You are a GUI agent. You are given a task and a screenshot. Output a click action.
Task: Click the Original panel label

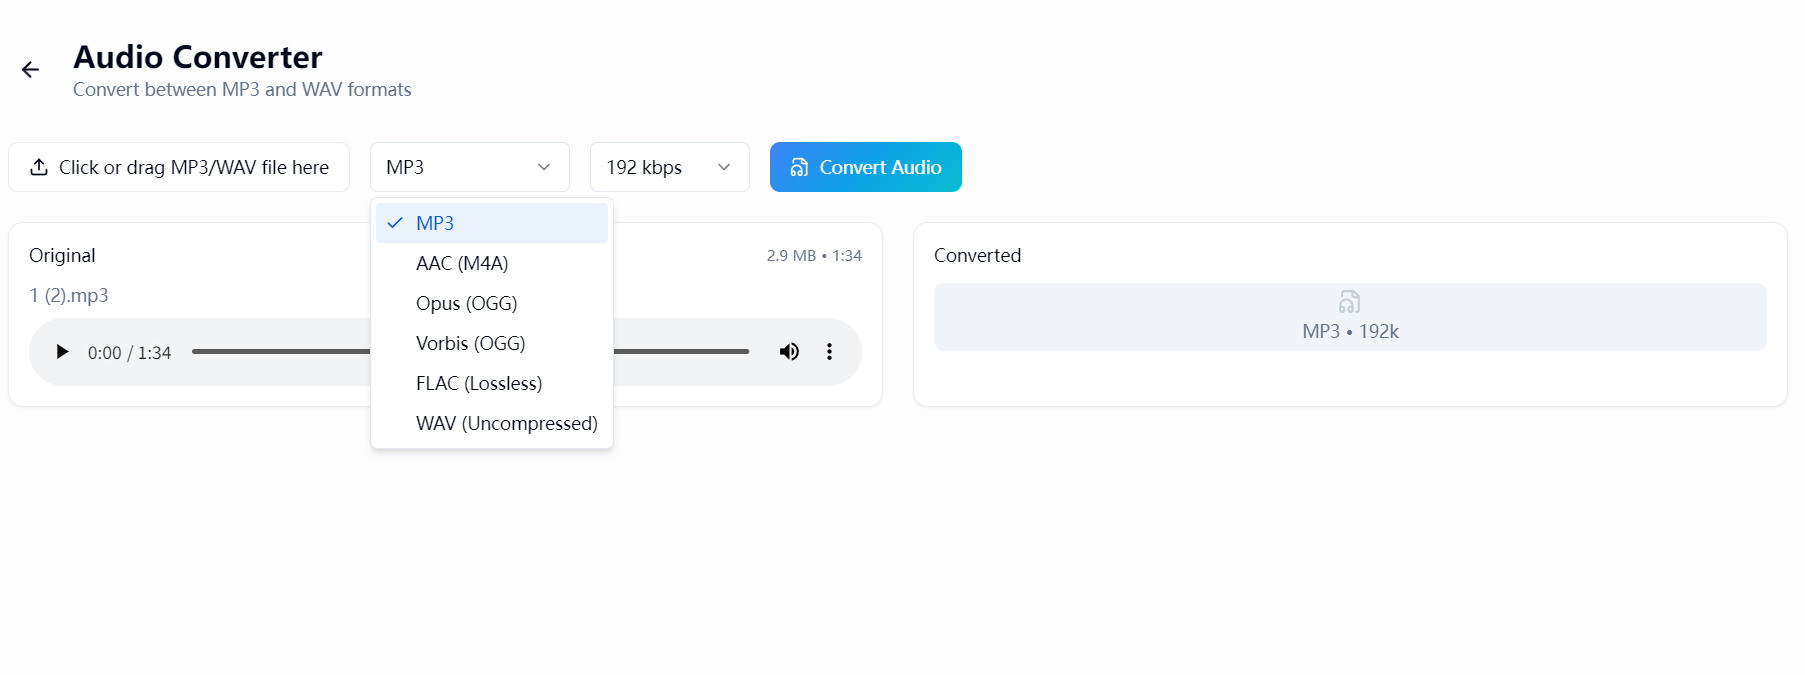[x=62, y=255]
